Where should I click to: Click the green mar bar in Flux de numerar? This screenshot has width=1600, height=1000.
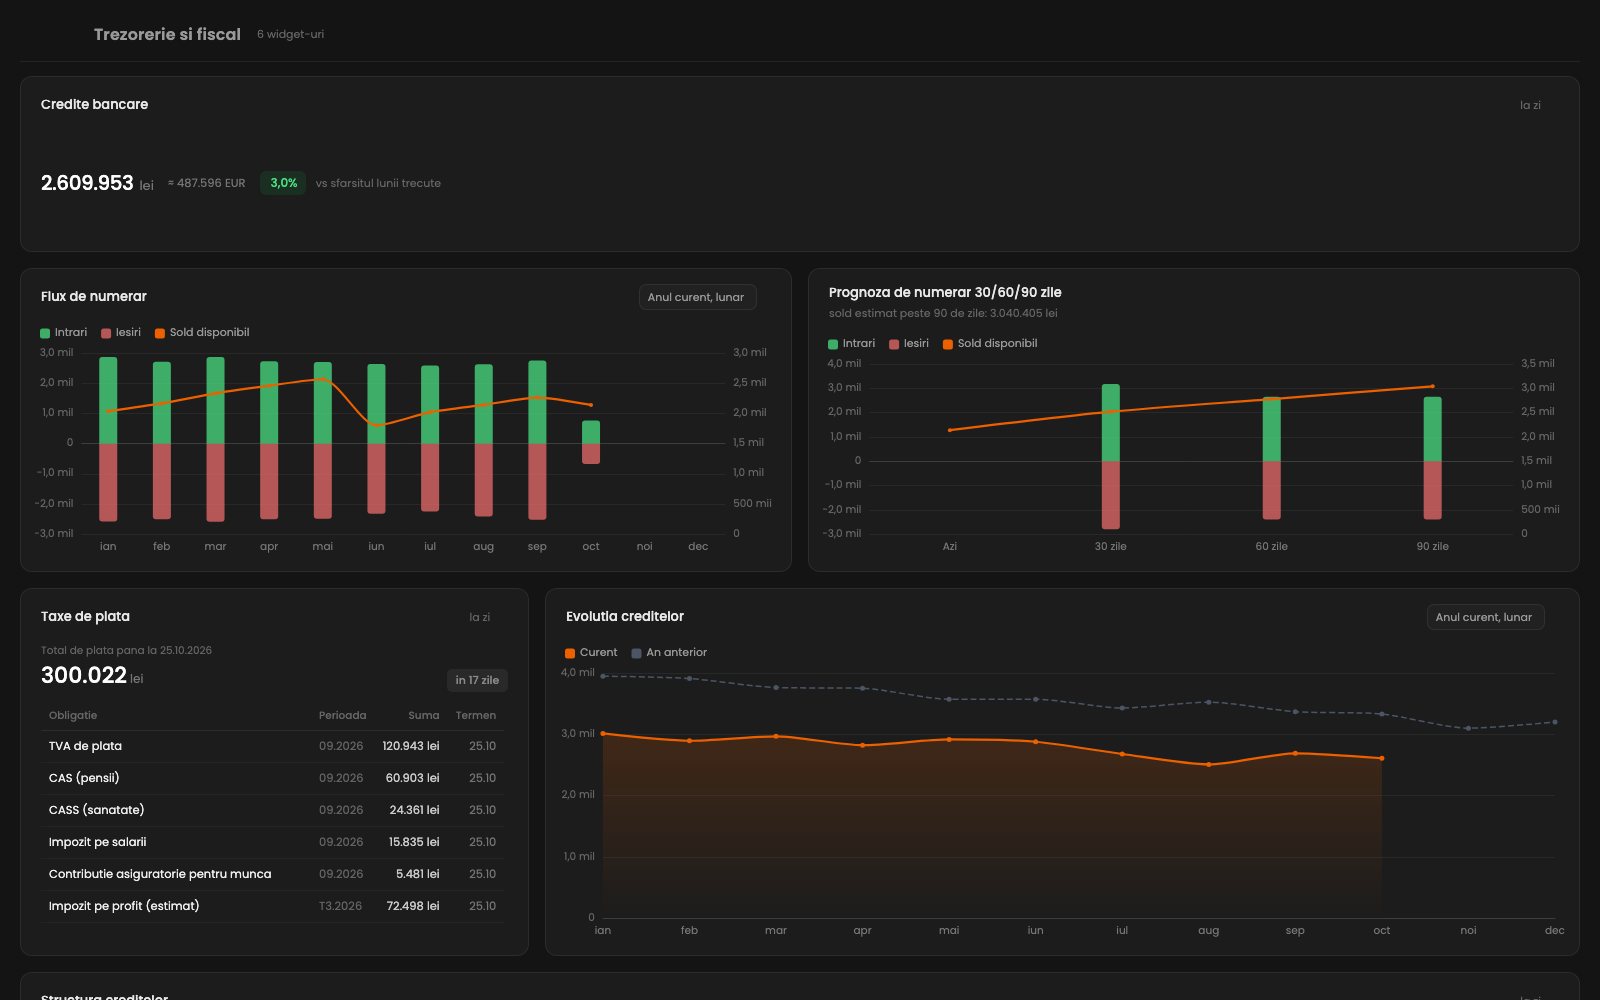215,400
